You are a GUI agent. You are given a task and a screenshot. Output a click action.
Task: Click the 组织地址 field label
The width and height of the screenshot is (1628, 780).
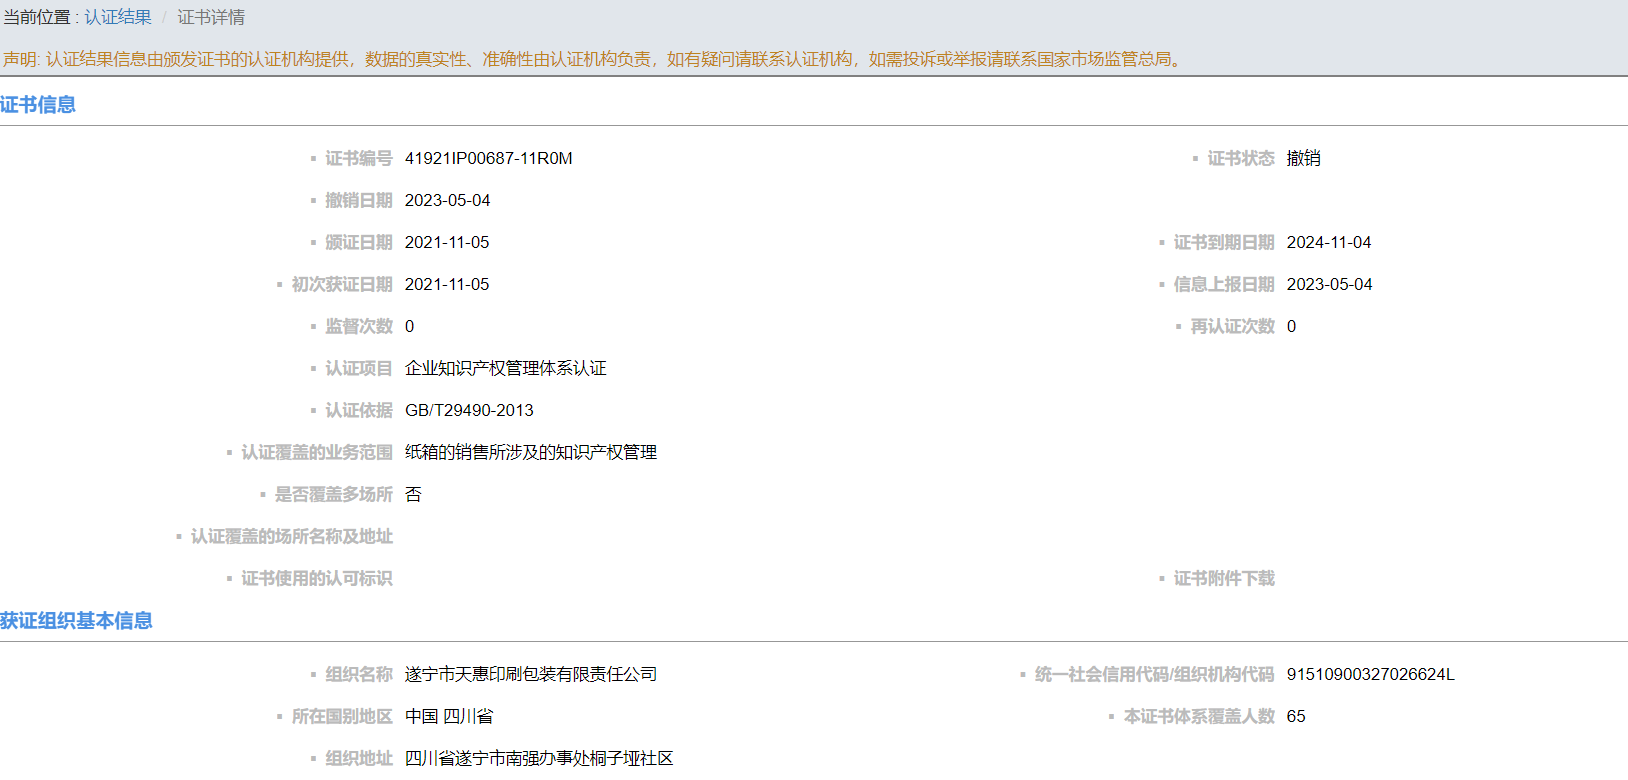pos(359,758)
